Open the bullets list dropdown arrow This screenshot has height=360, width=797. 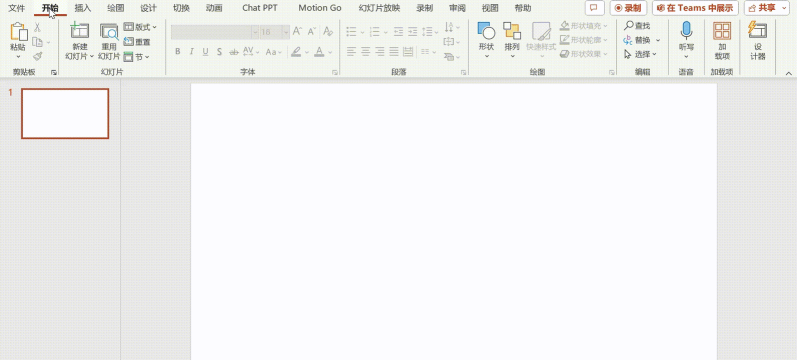click(x=362, y=33)
